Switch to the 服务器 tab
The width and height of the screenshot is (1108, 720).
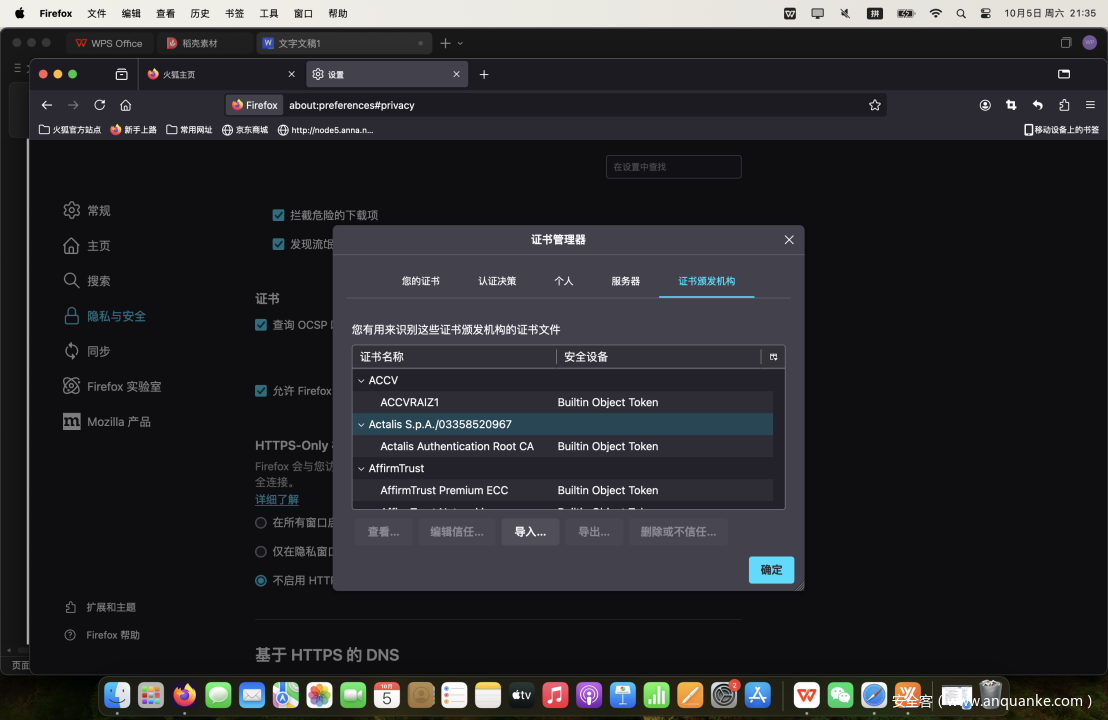tap(625, 281)
